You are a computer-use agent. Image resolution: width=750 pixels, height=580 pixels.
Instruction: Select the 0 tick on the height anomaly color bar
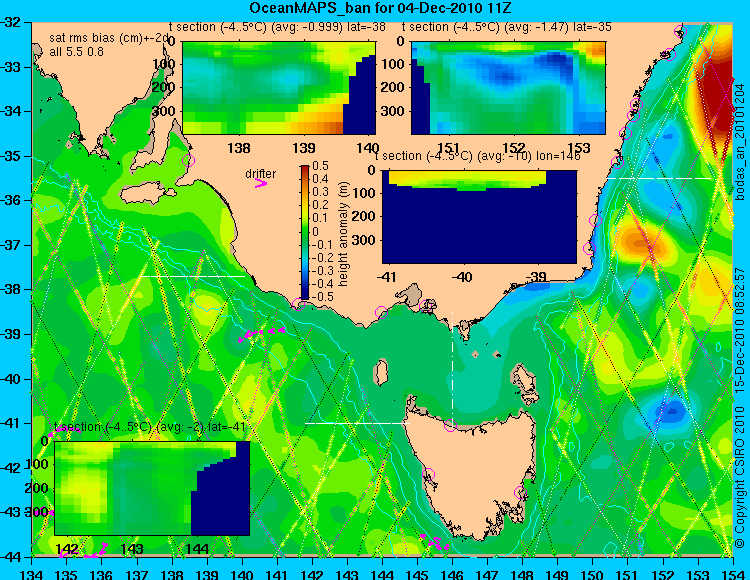coord(315,231)
